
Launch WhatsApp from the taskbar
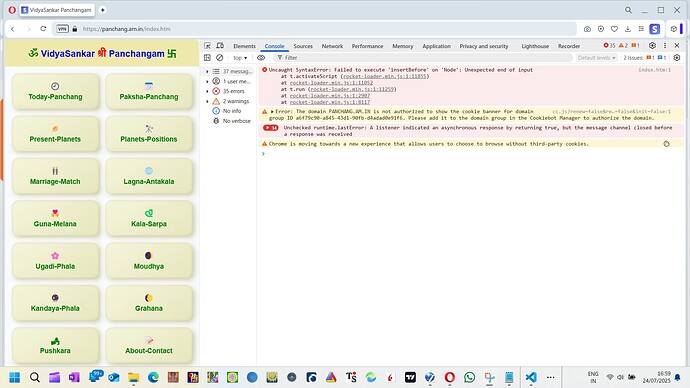pos(470,377)
